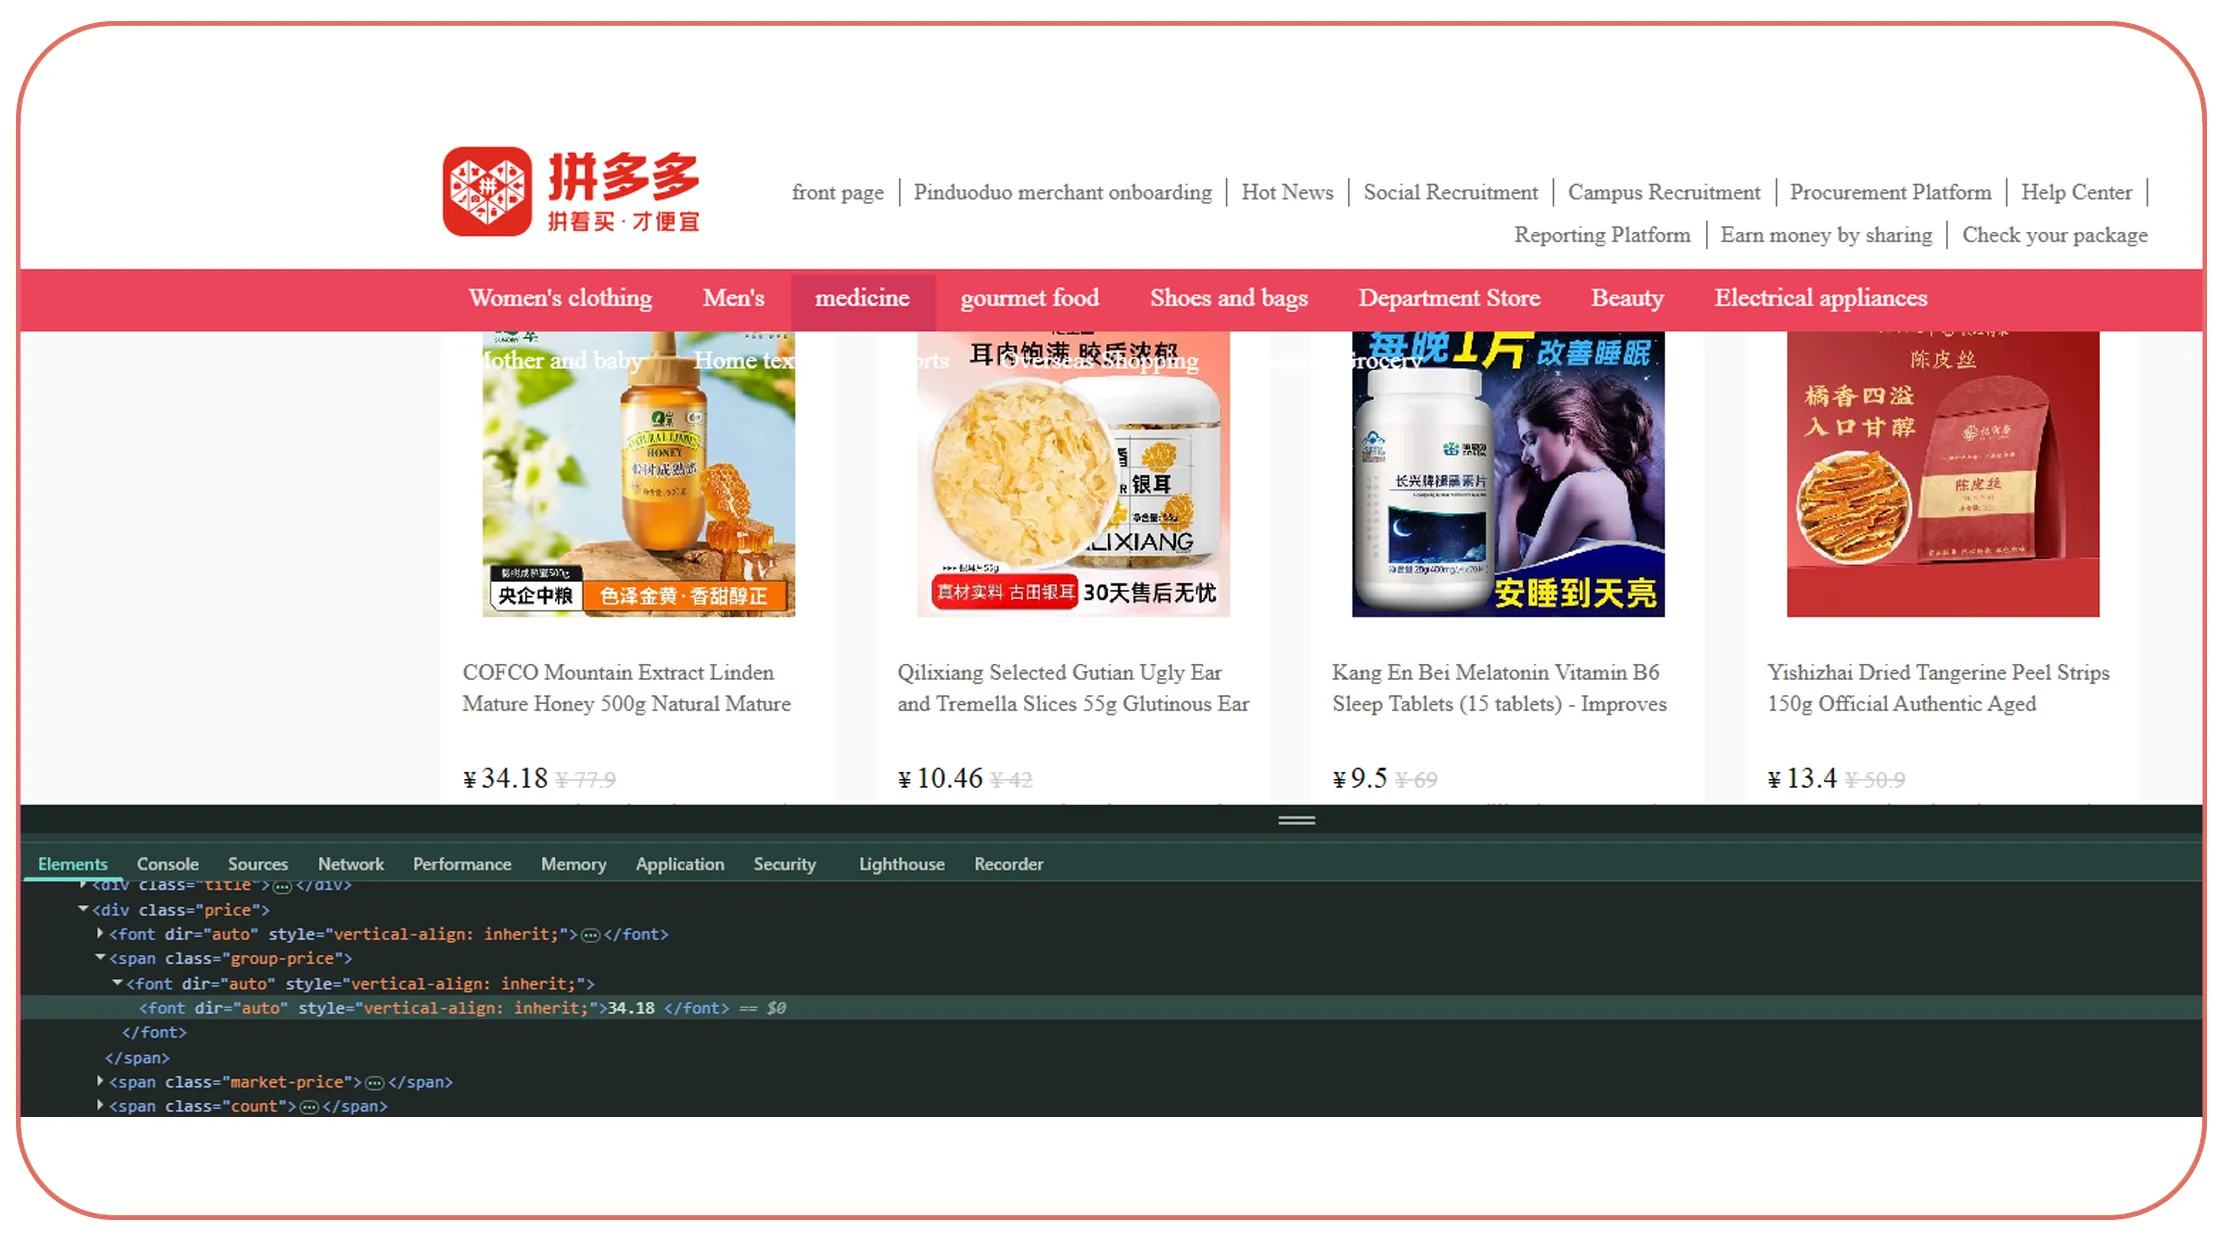Select the medicine category
This screenshot has height=1240, width=2223.
tap(862, 298)
